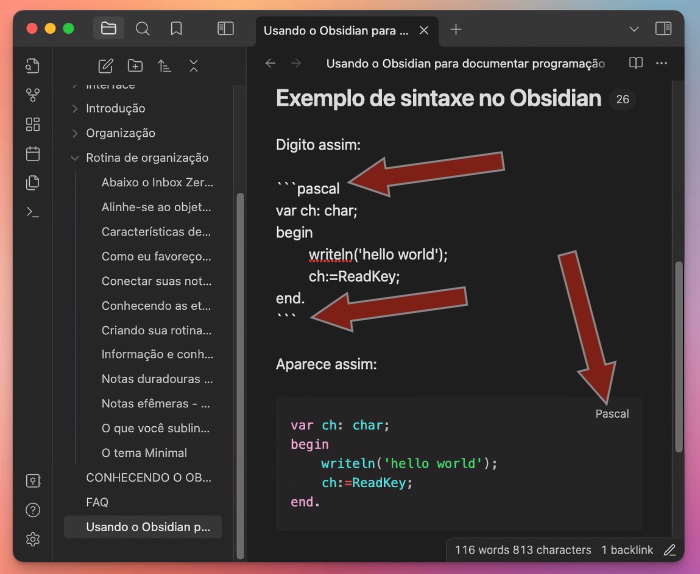Open note 'Conhecendo as et...'
The height and width of the screenshot is (574, 700).
[156, 305]
